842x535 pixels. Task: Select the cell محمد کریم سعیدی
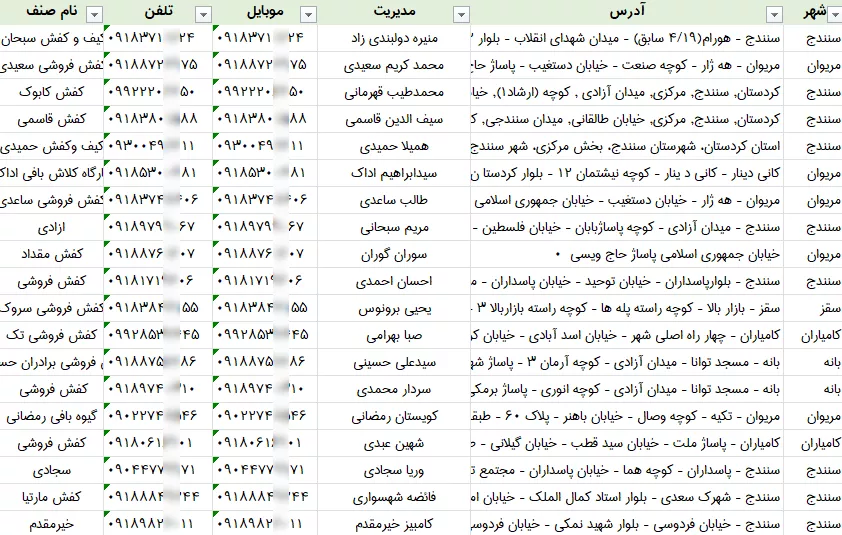(x=394, y=65)
